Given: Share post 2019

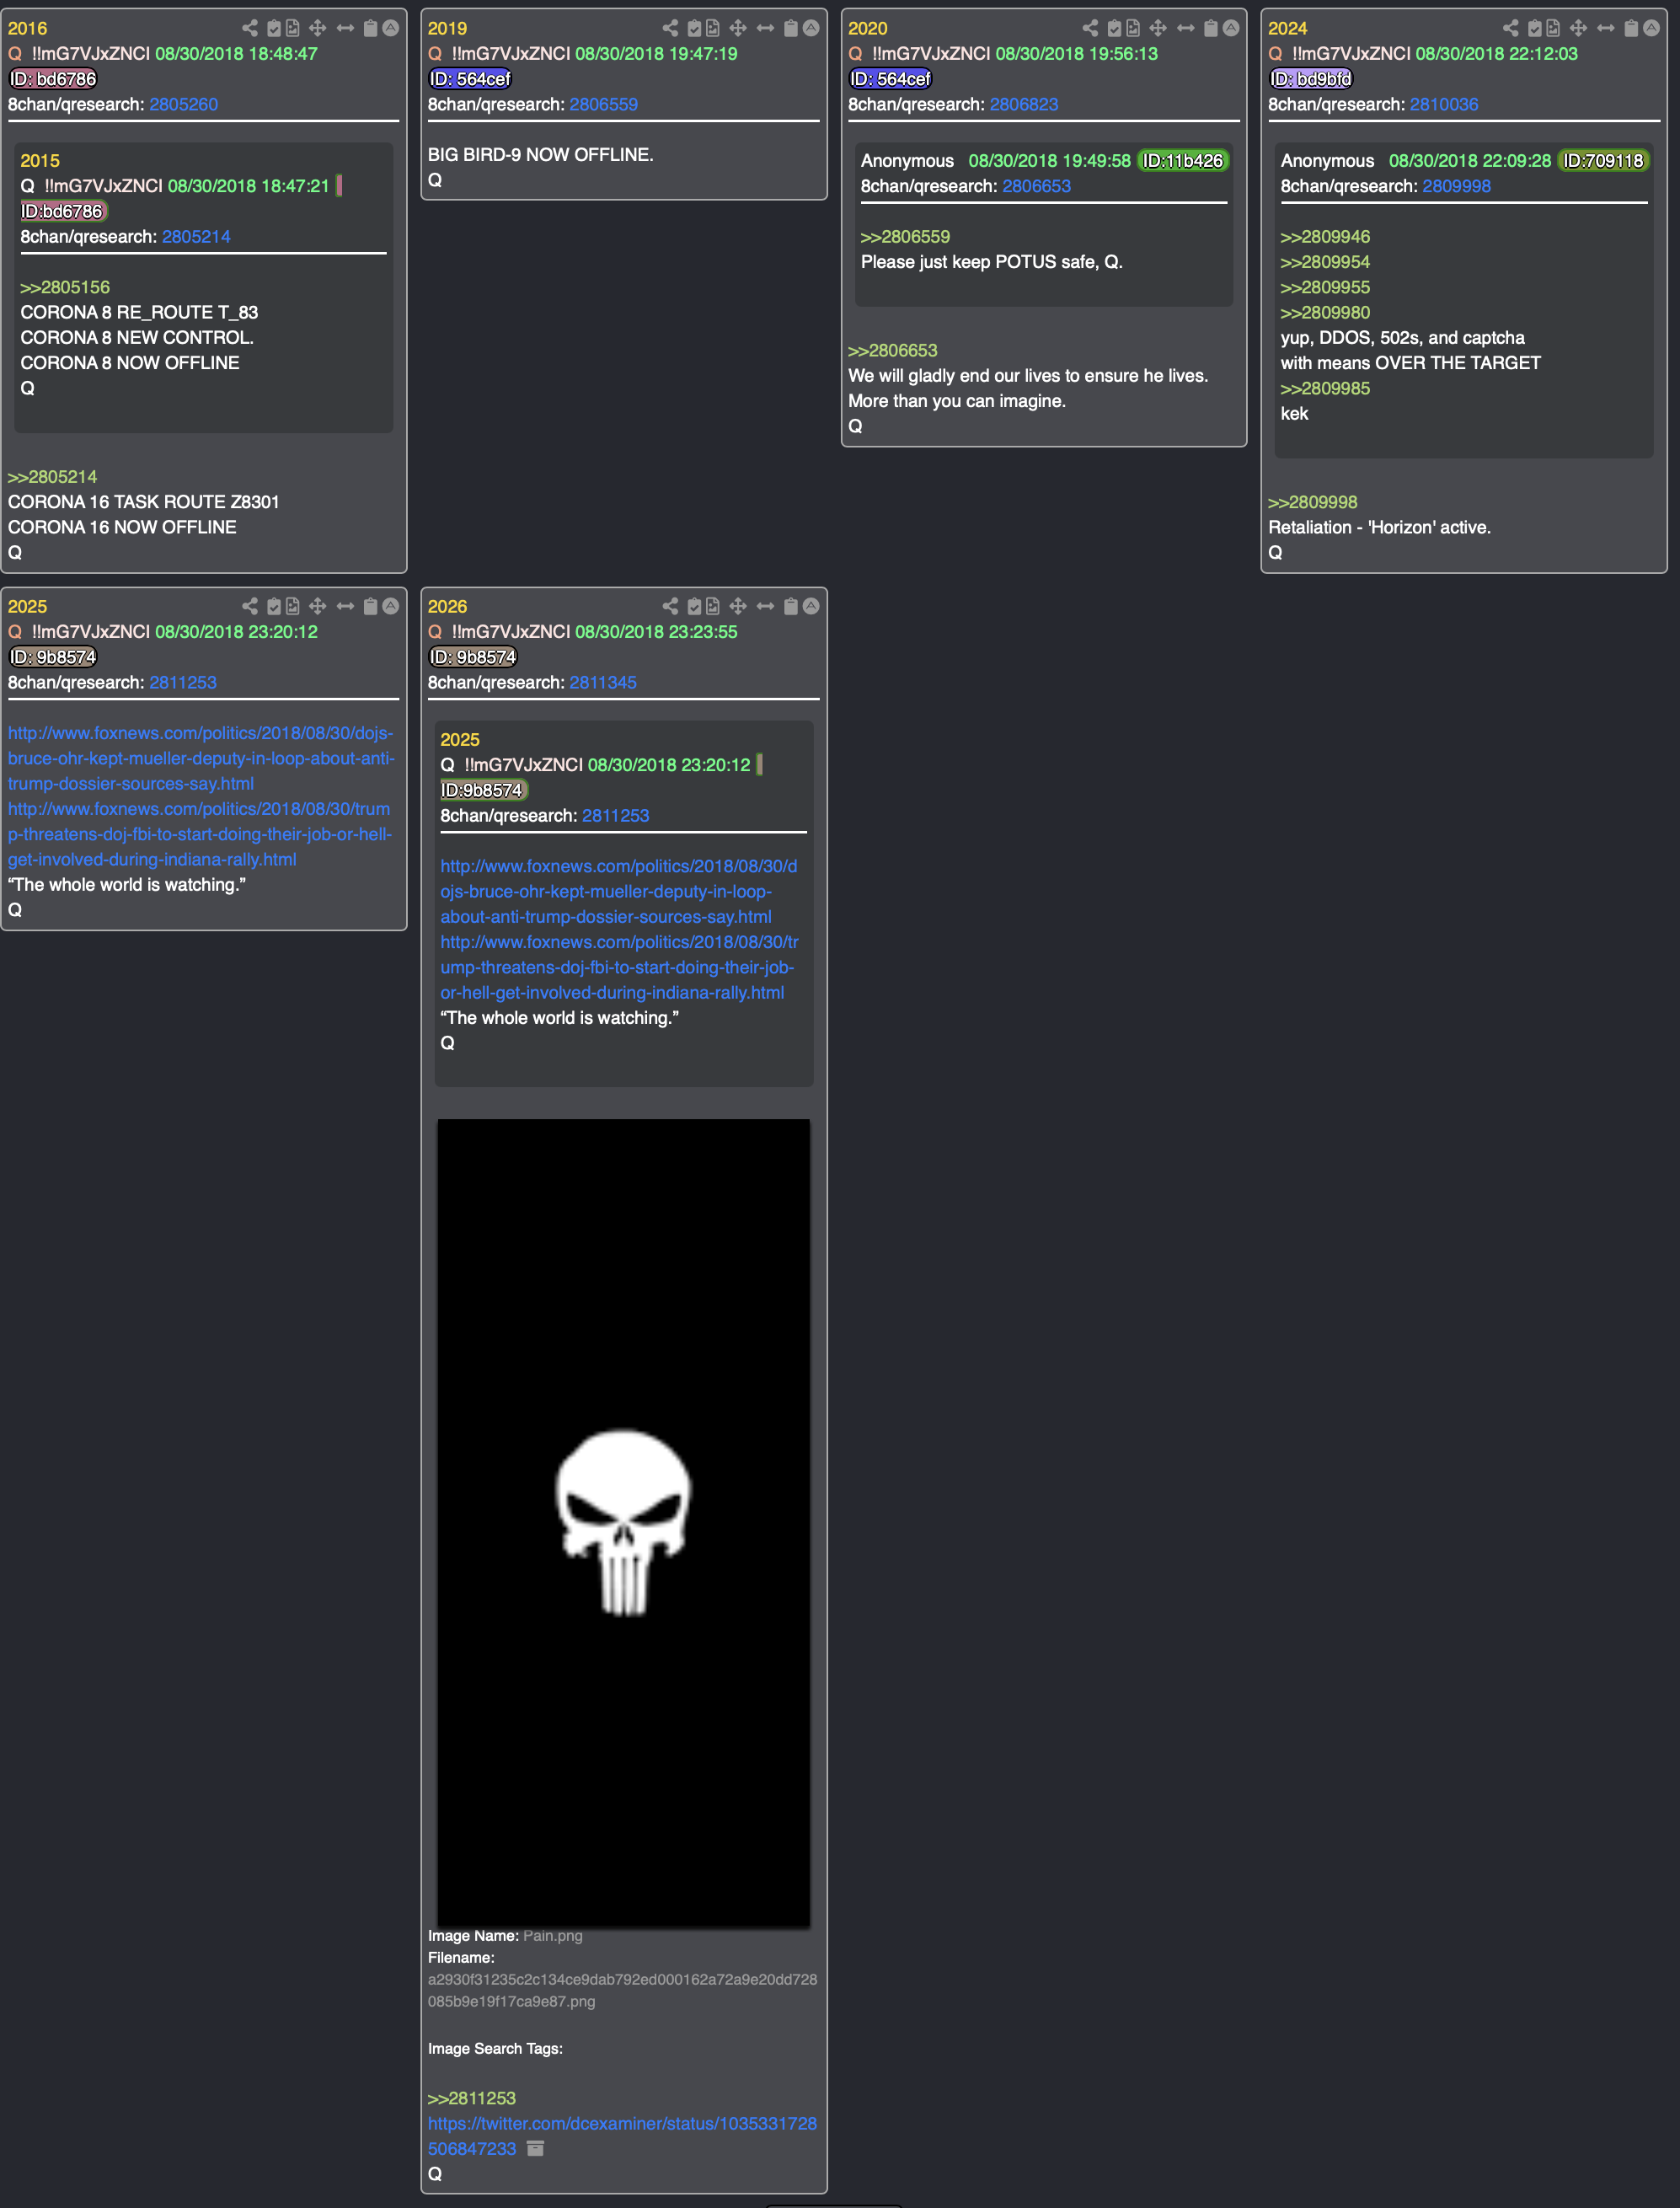Looking at the screenshot, I should 670,28.
